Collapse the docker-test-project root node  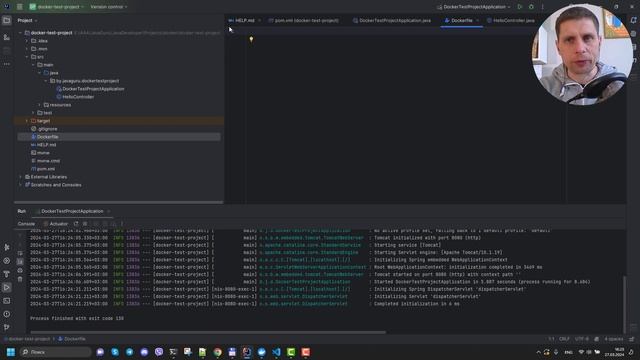tap(20, 33)
